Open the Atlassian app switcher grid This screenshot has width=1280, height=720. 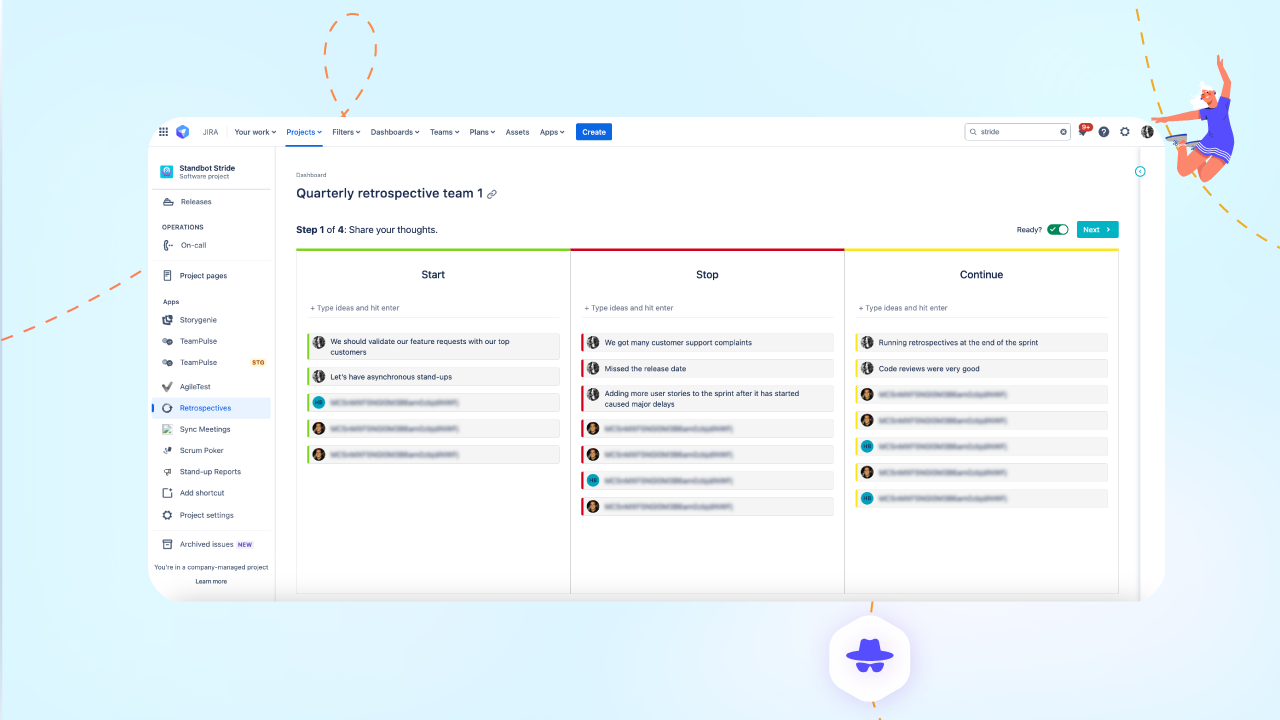point(163,131)
